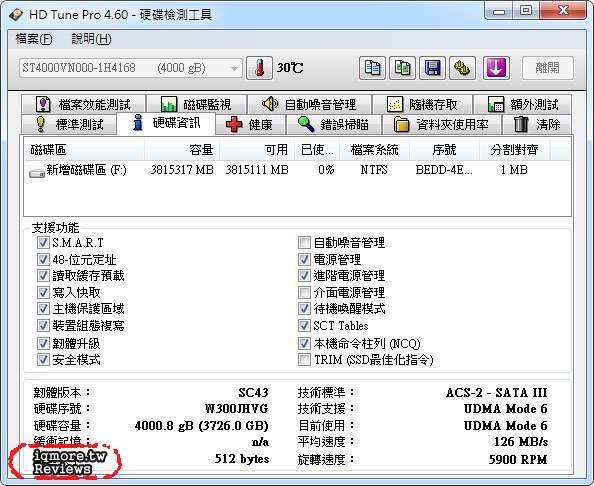Click the 離開 exit button

tap(548, 68)
